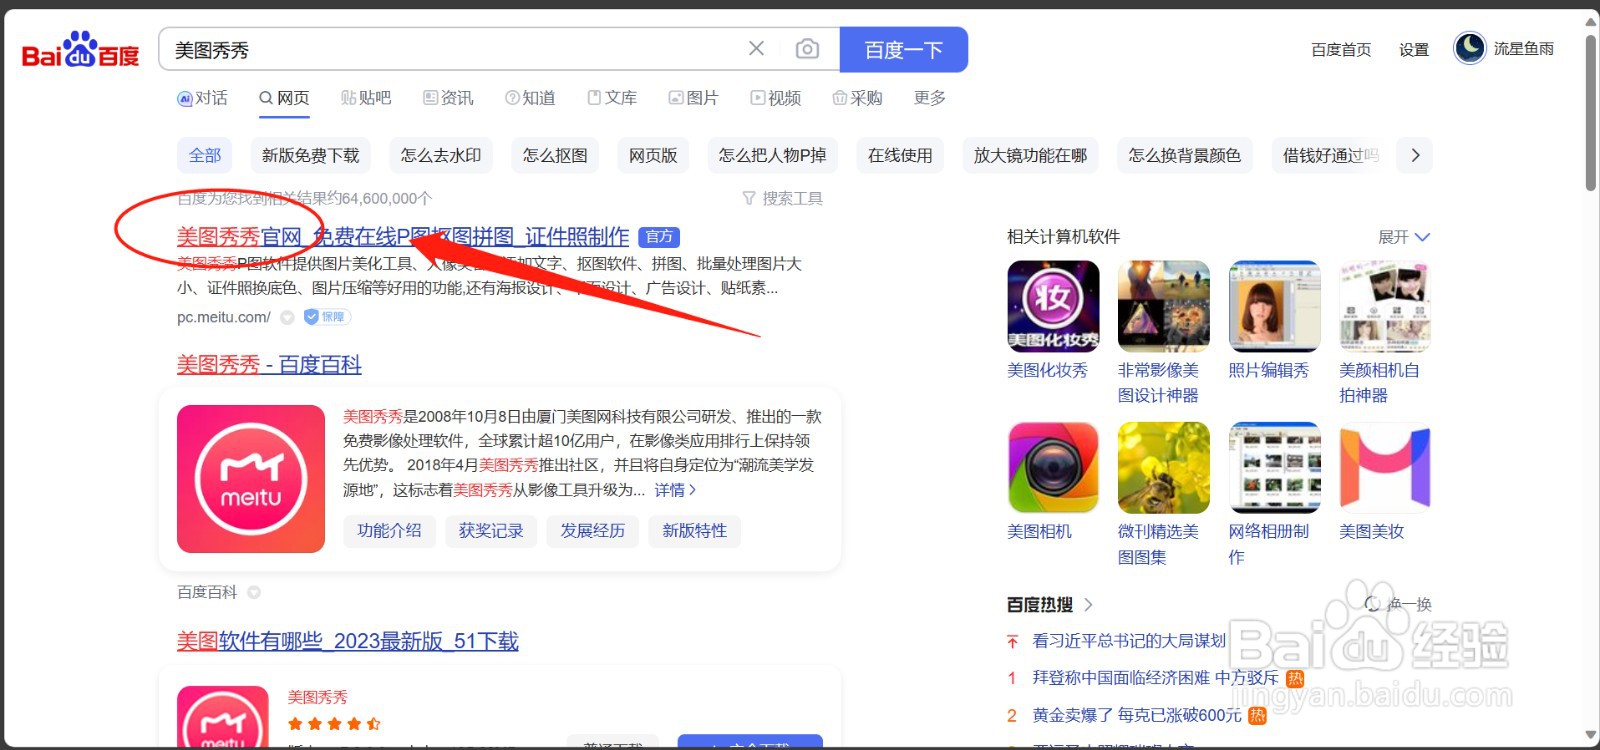
Task: Open 美图化妆秀 software icon
Action: point(1053,306)
